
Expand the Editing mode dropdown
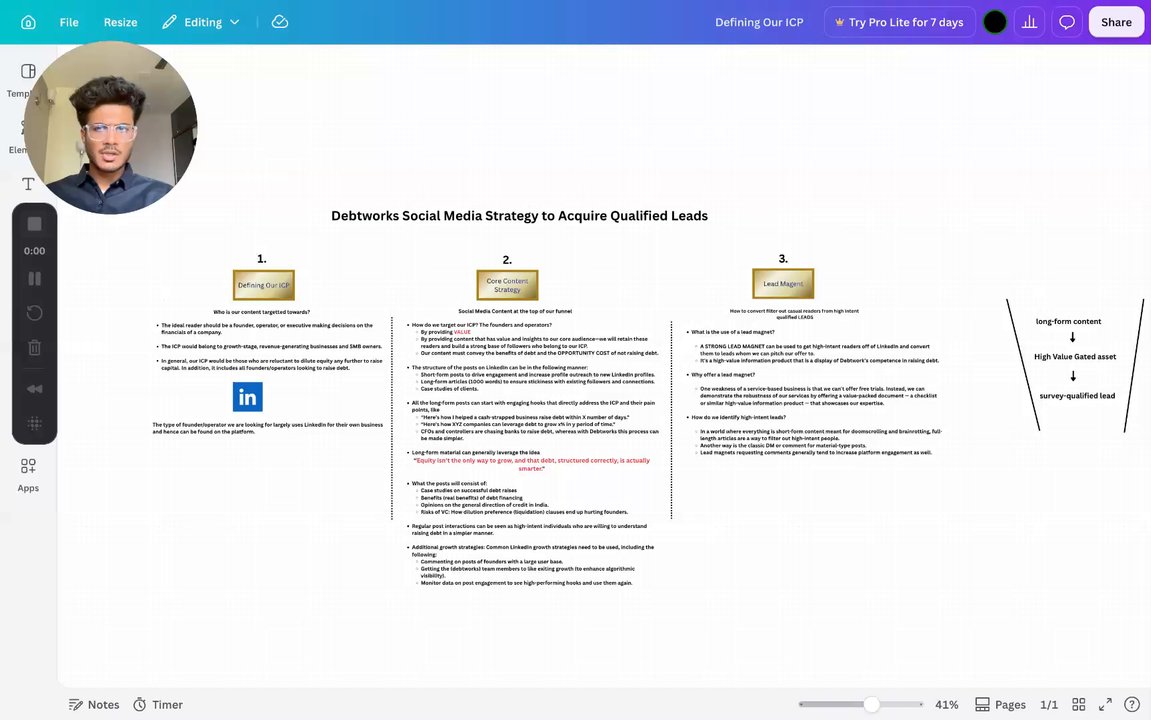coord(201,22)
